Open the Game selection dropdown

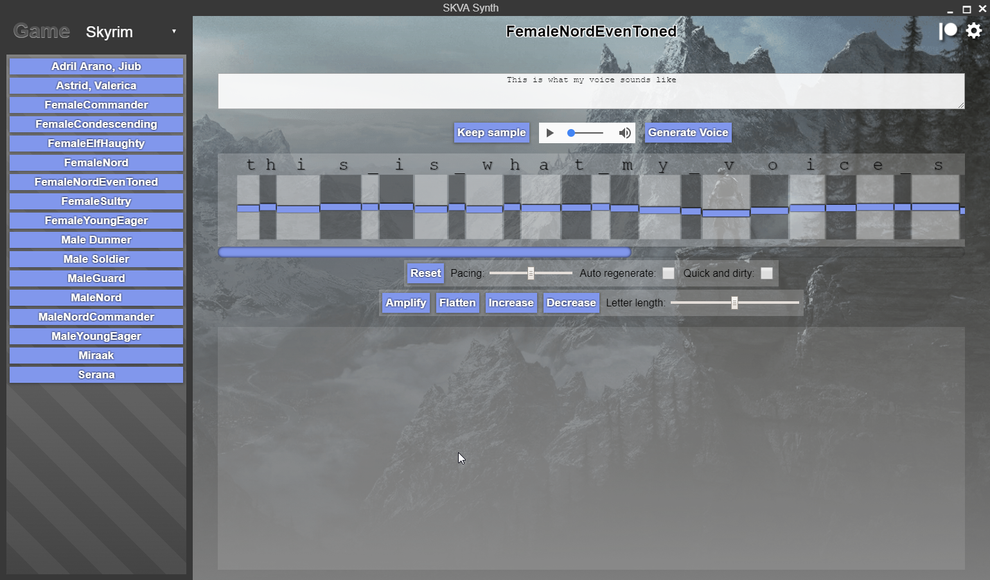(x=131, y=32)
